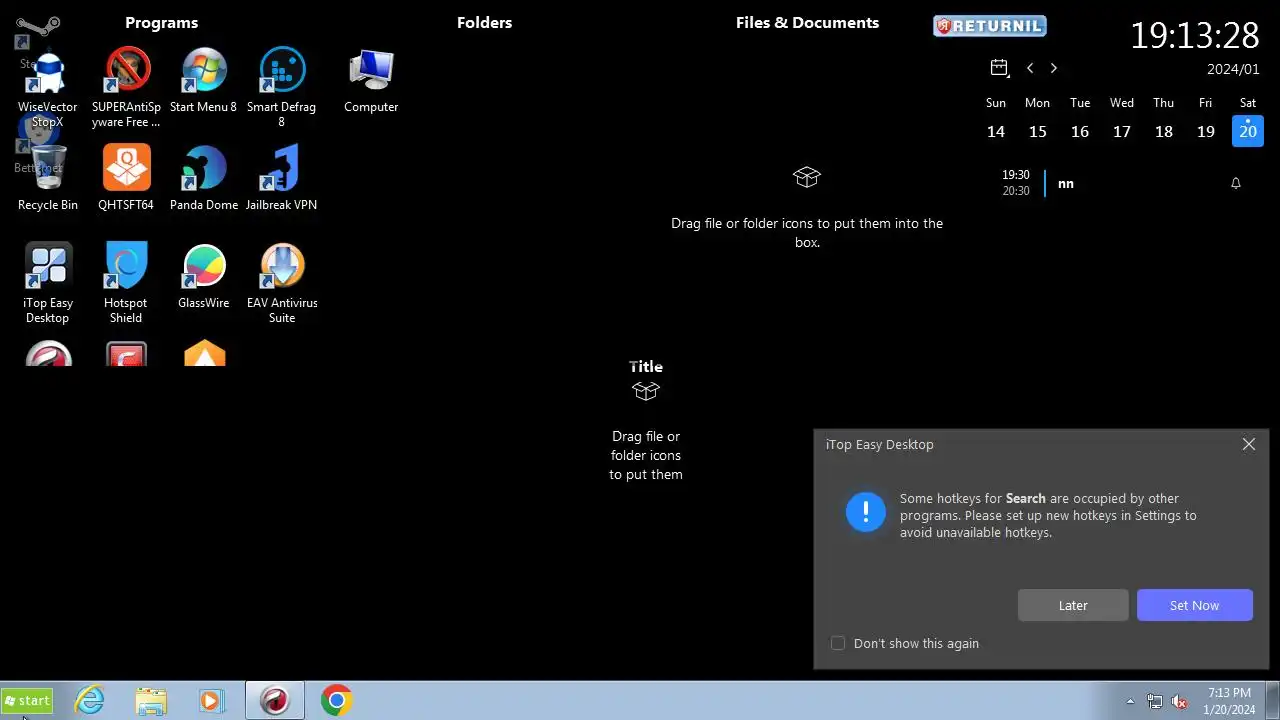Screen dimensions: 1280x720
Task: Go to previous week in calendar
Action: coord(1030,68)
